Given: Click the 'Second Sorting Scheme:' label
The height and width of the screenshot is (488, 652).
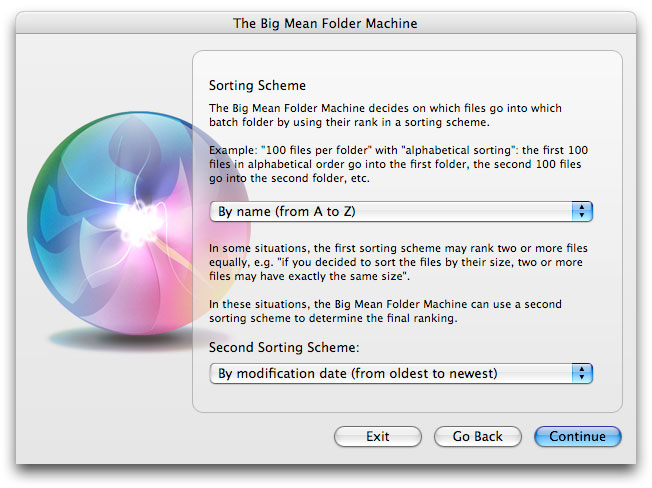Looking at the screenshot, I should [x=284, y=347].
